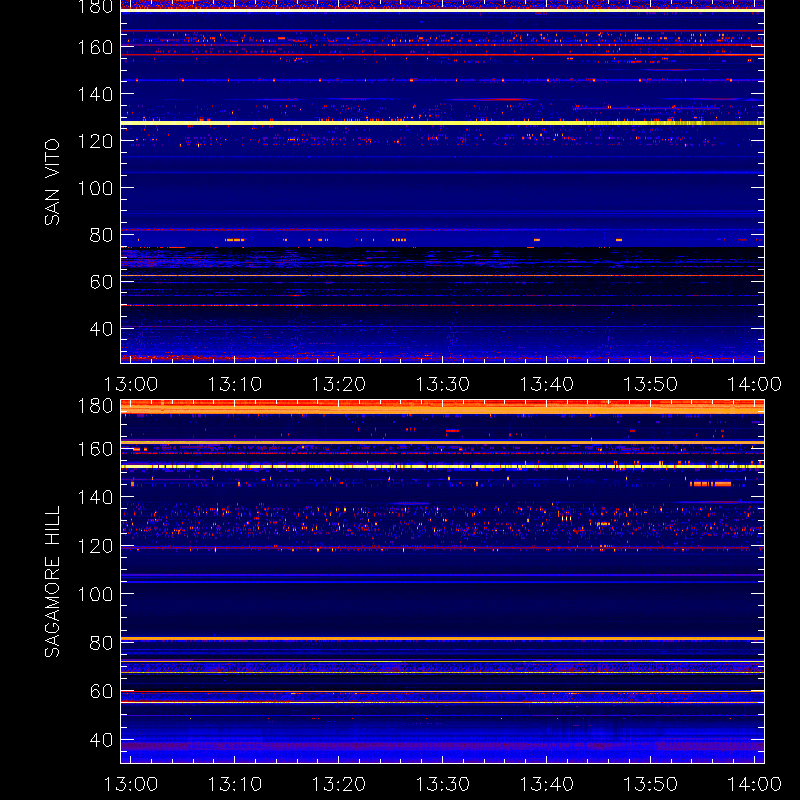Click the 13:30 time label under San Vito plot
Screen dimensions: 800x800
click(442, 384)
